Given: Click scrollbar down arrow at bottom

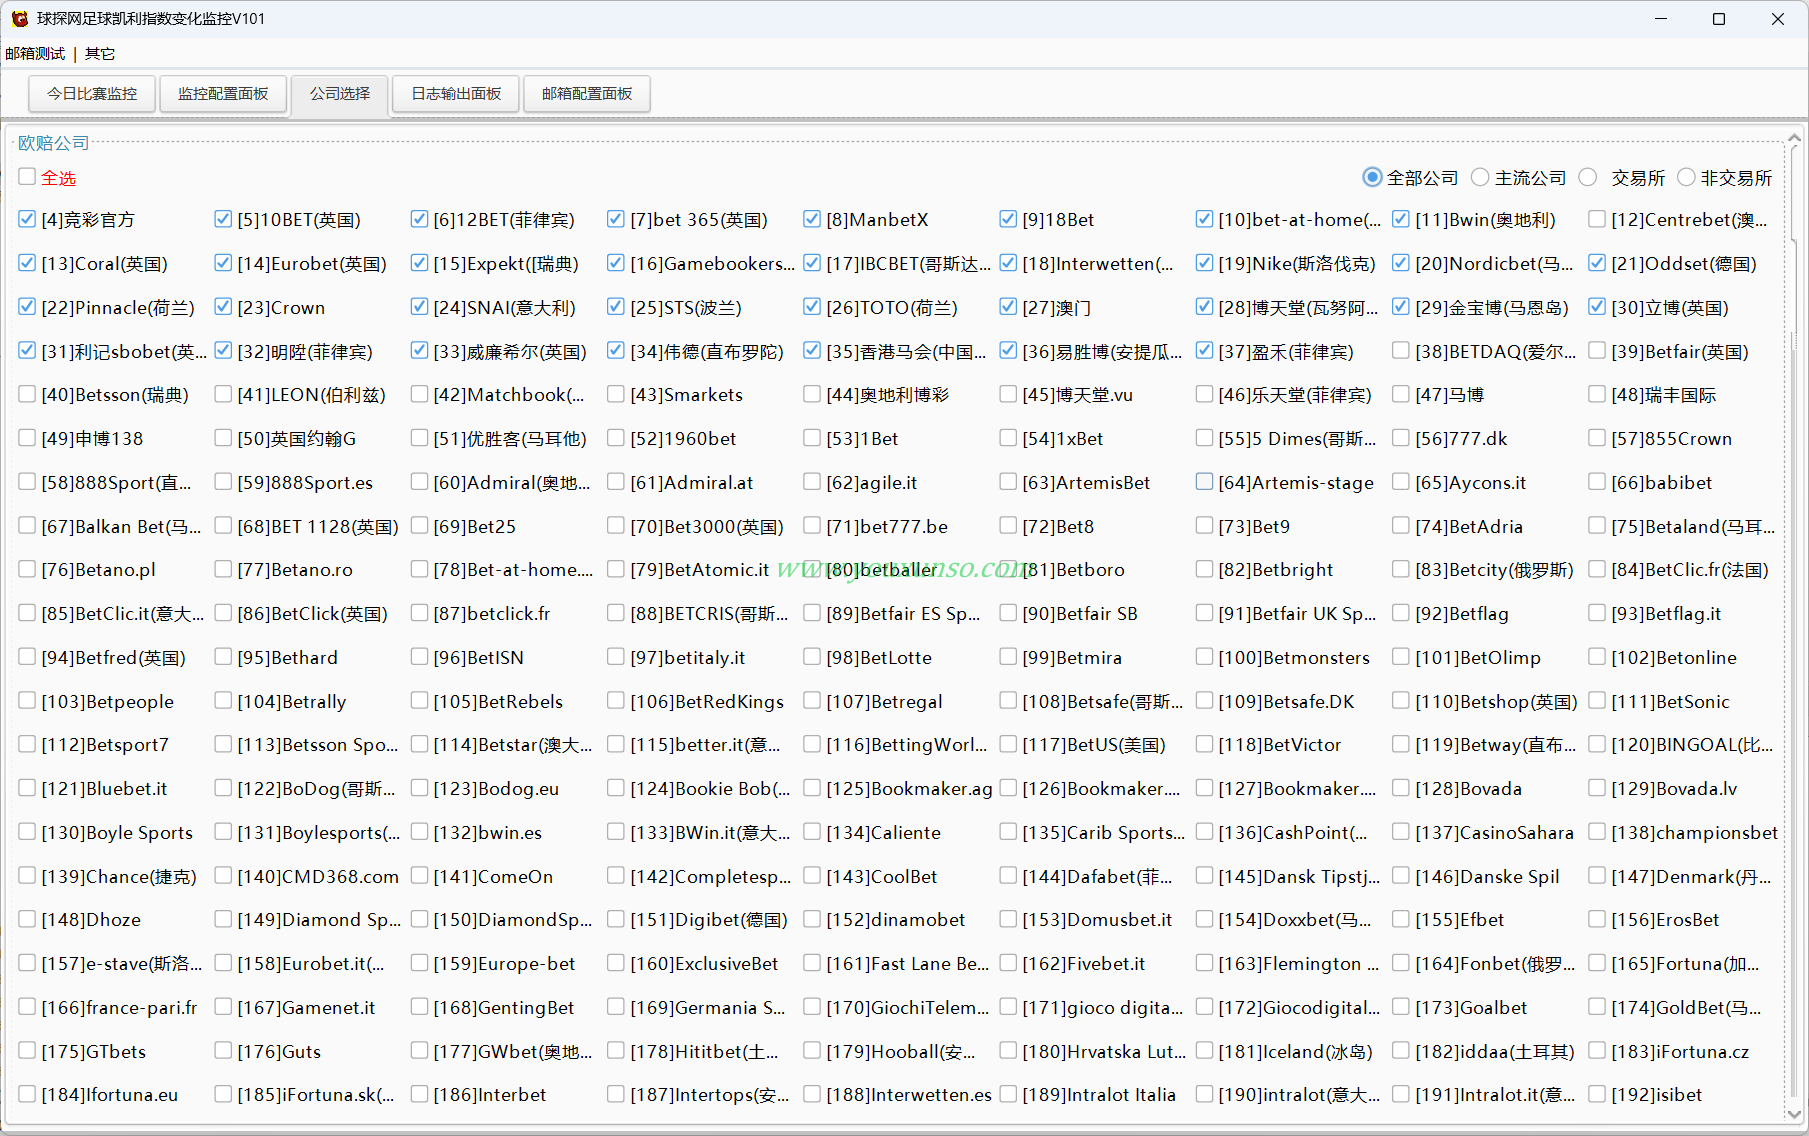Looking at the screenshot, I should coord(1794,1113).
